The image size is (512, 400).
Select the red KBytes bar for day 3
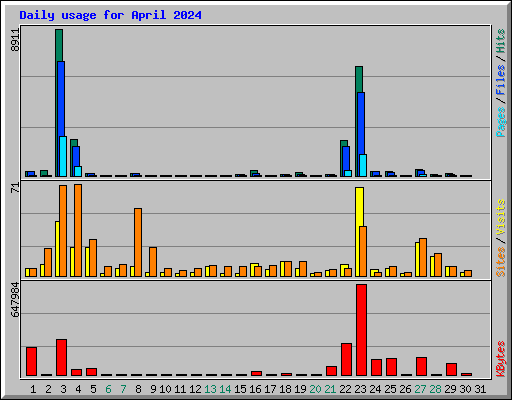click(x=61, y=358)
